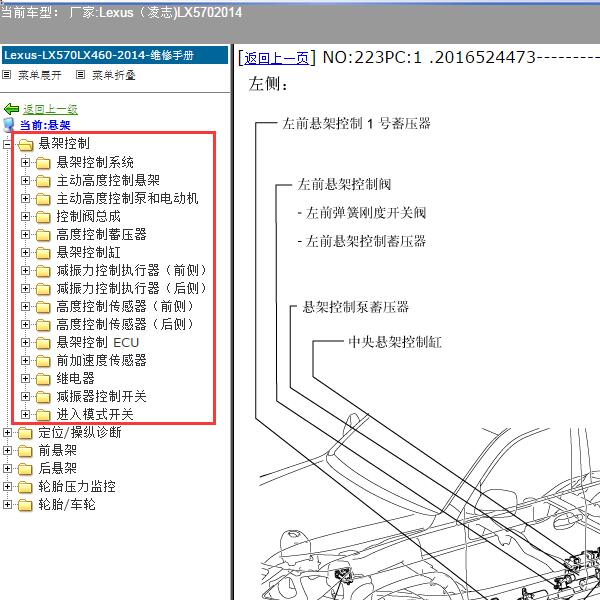Click 菜单展开 text button

click(x=40, y=75)
